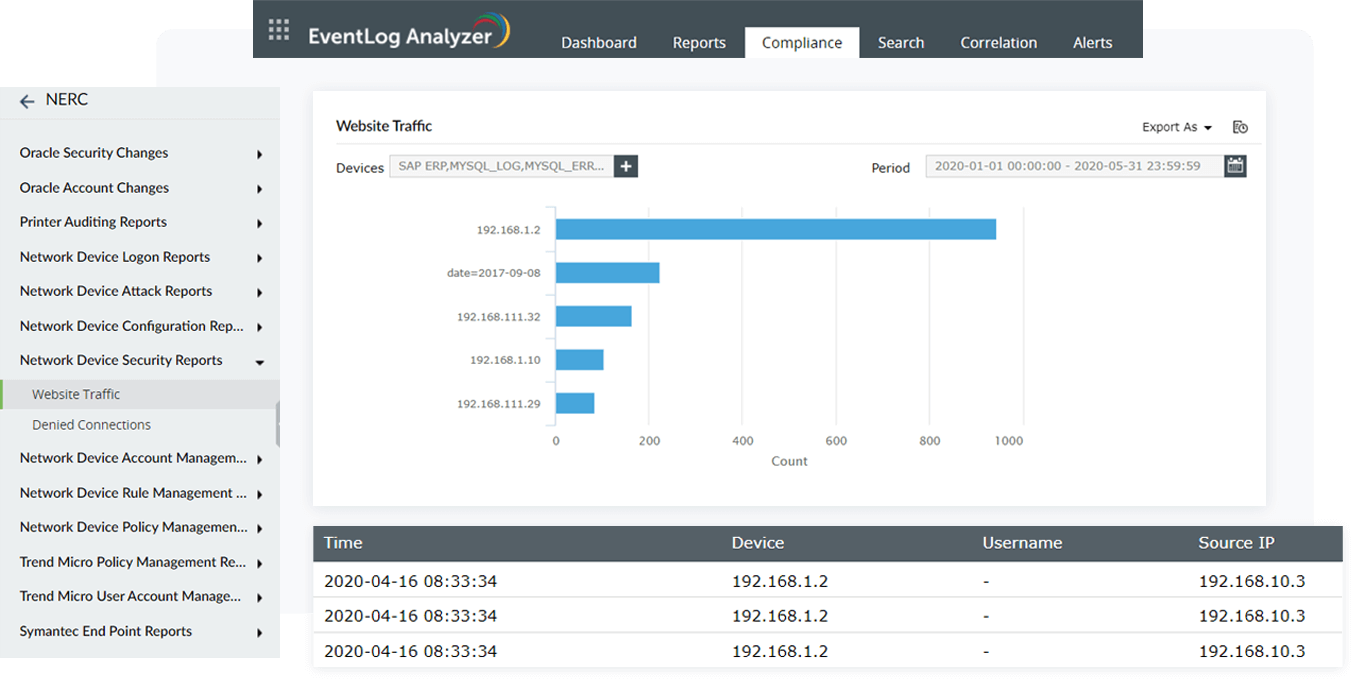Click the schedule report icon

point(1240,127)
